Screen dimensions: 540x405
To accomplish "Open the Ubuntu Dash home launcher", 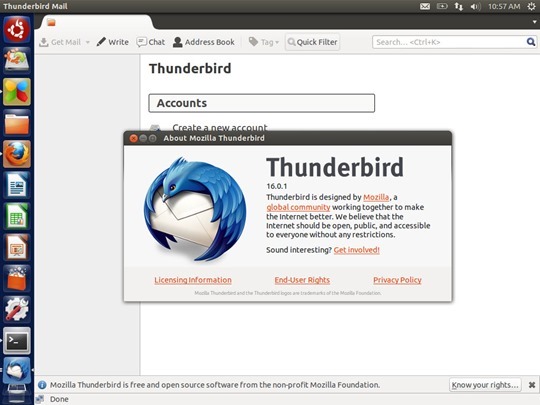I will pyautogui.click(x=17, y=30).
